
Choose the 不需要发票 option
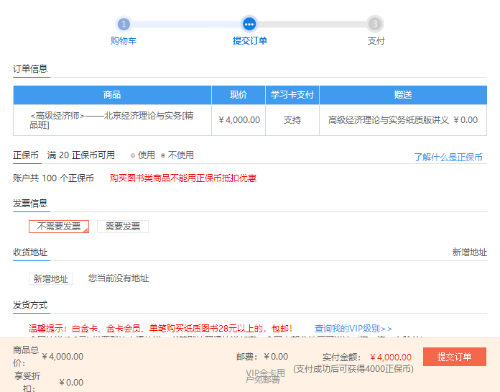tap(59, 226)
